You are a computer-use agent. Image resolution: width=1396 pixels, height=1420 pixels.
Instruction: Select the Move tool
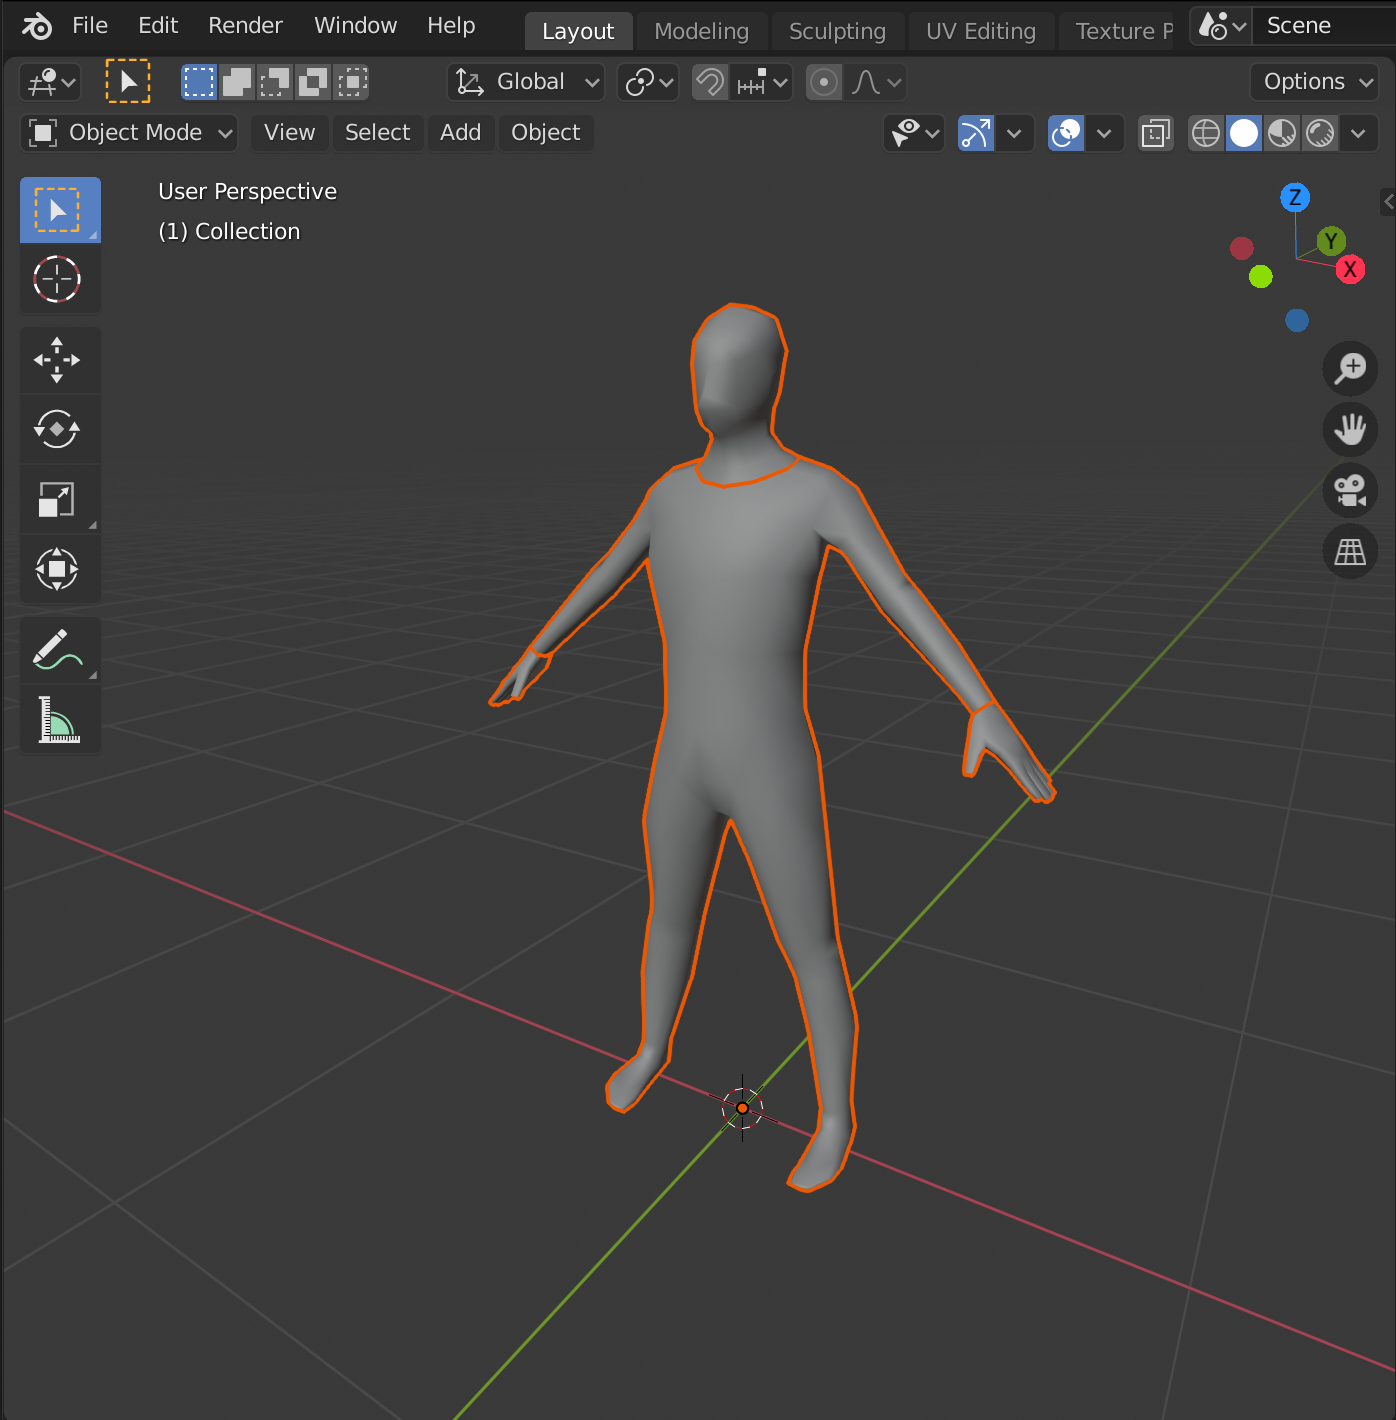pos(57,360)
